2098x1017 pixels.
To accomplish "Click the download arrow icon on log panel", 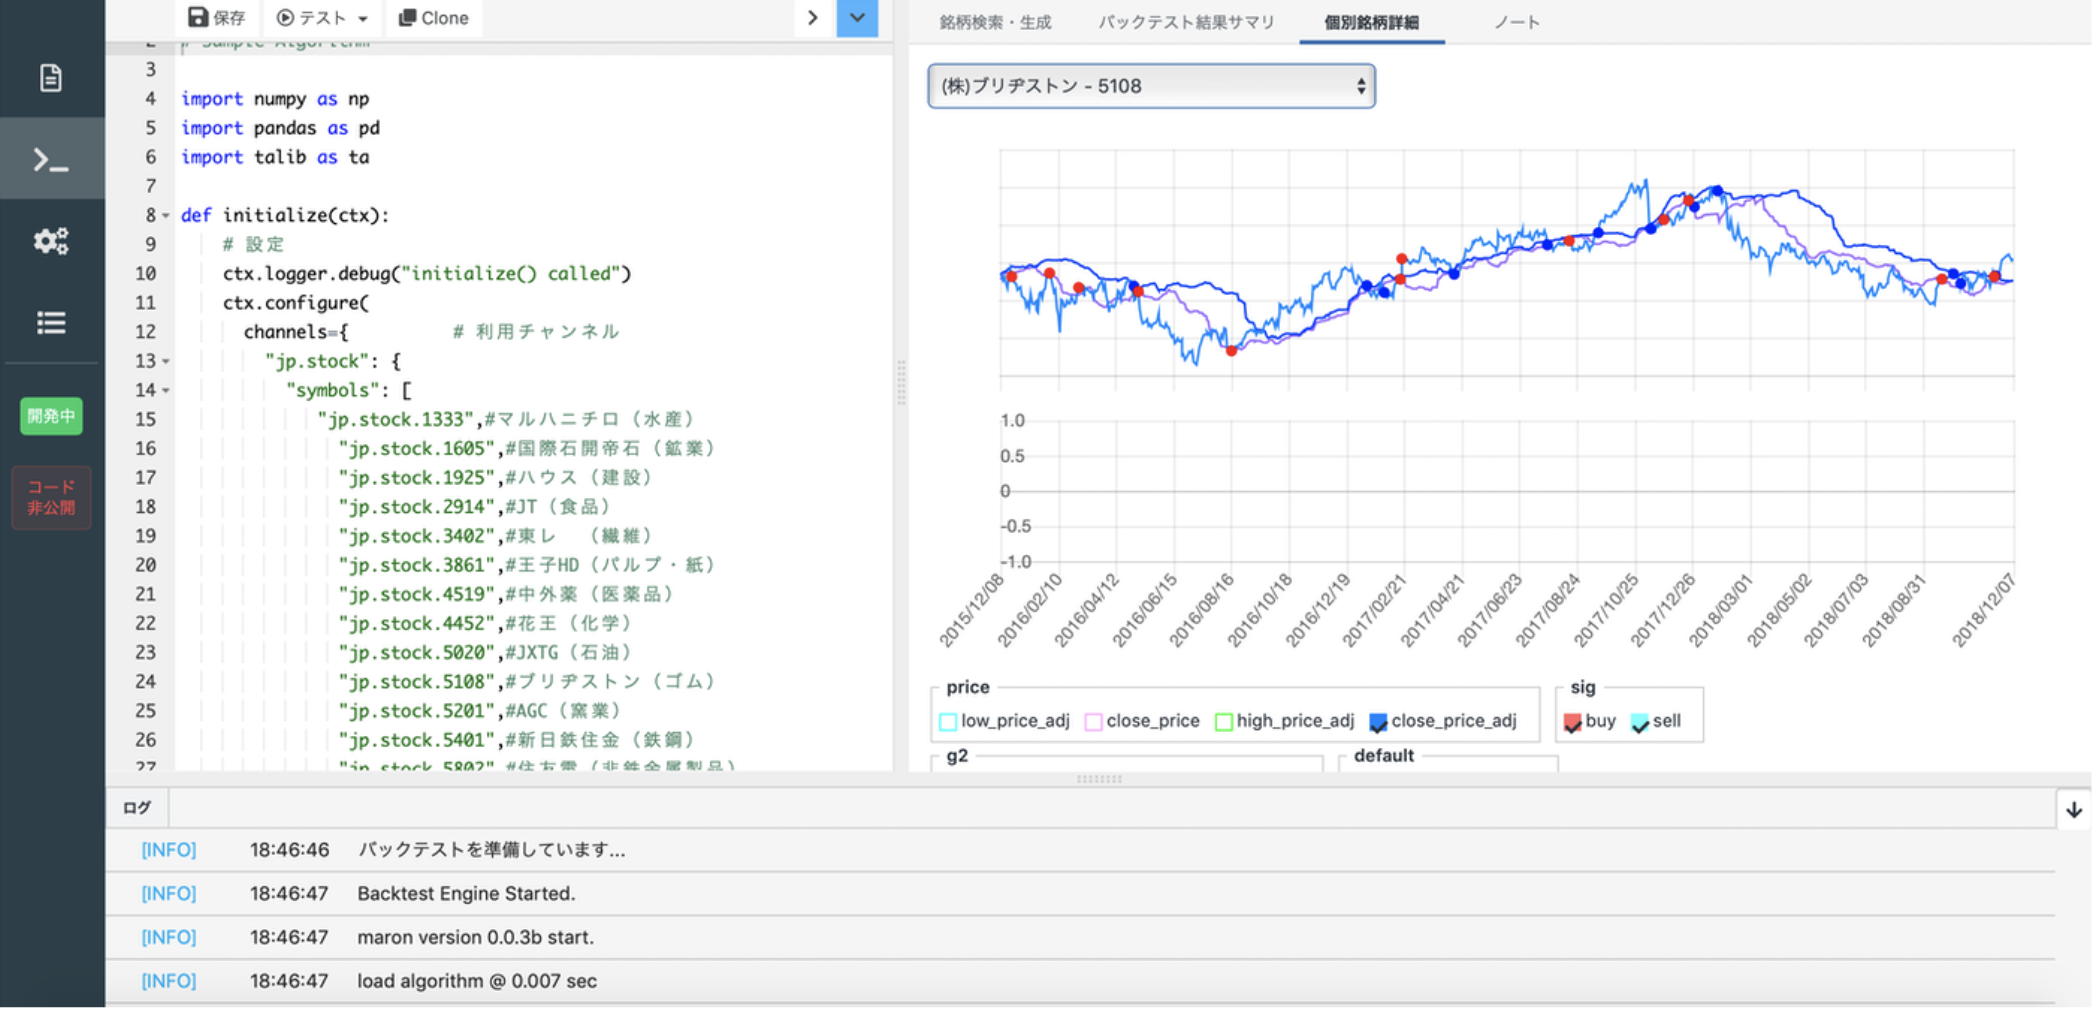I will (2073, 809).
